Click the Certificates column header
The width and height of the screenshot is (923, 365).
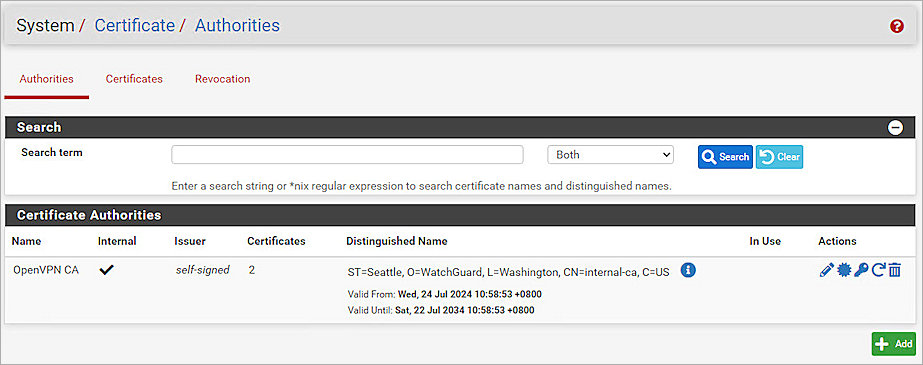pyautogui.click(x=276, y=241)
